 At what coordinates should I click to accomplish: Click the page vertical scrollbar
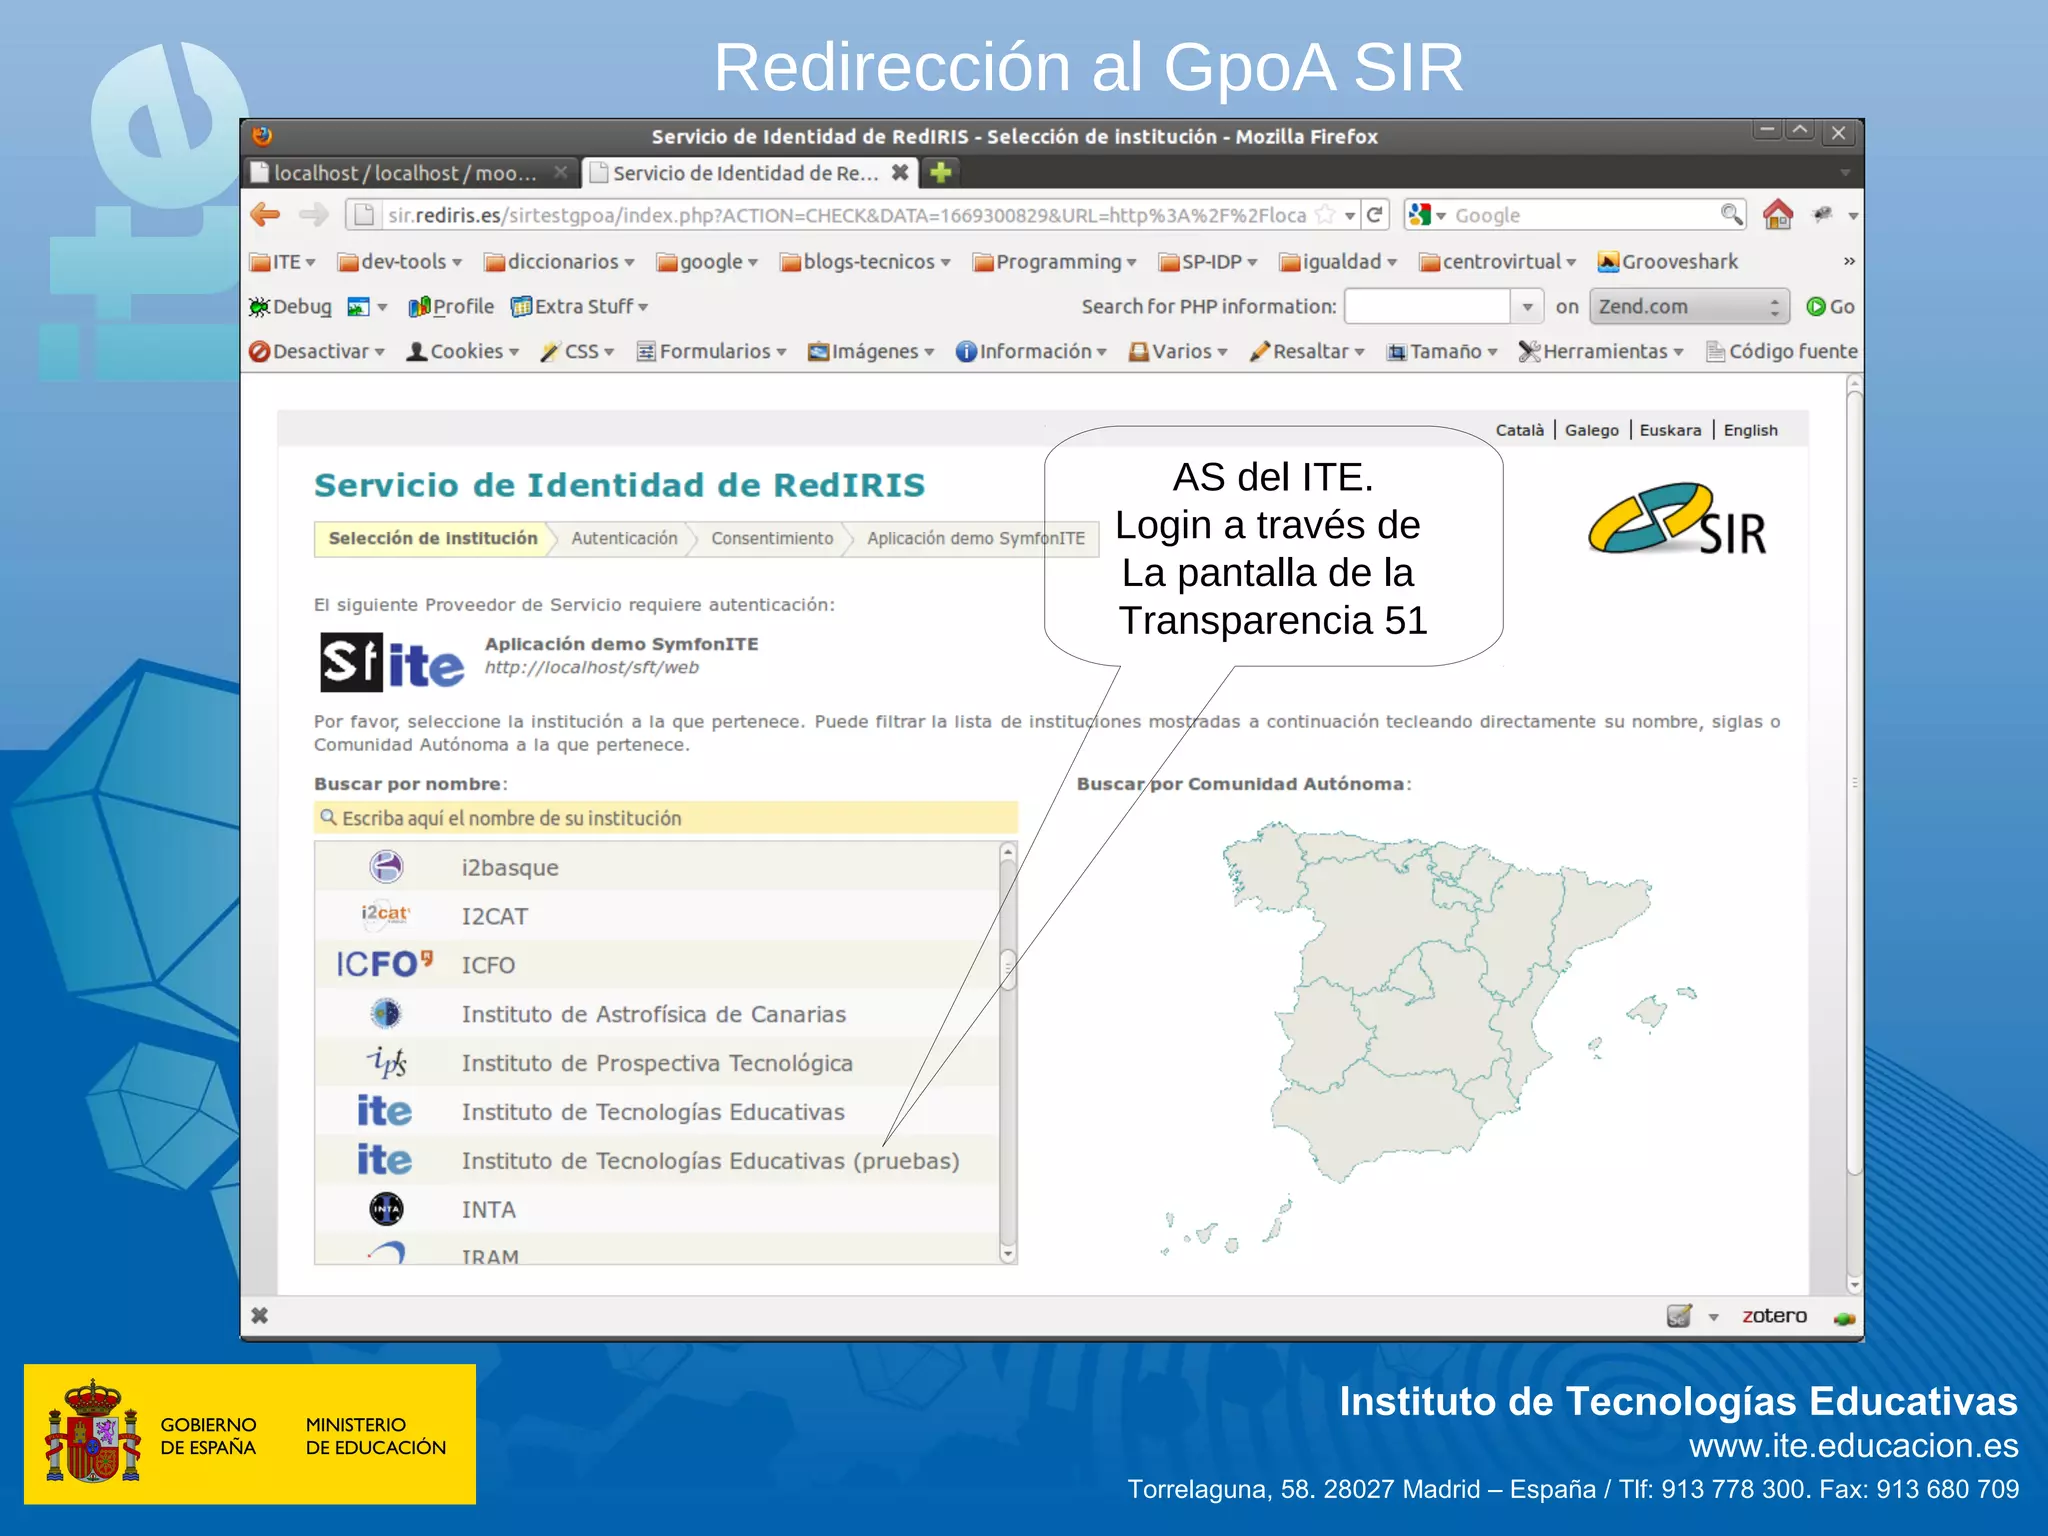tap(1855, 785)
